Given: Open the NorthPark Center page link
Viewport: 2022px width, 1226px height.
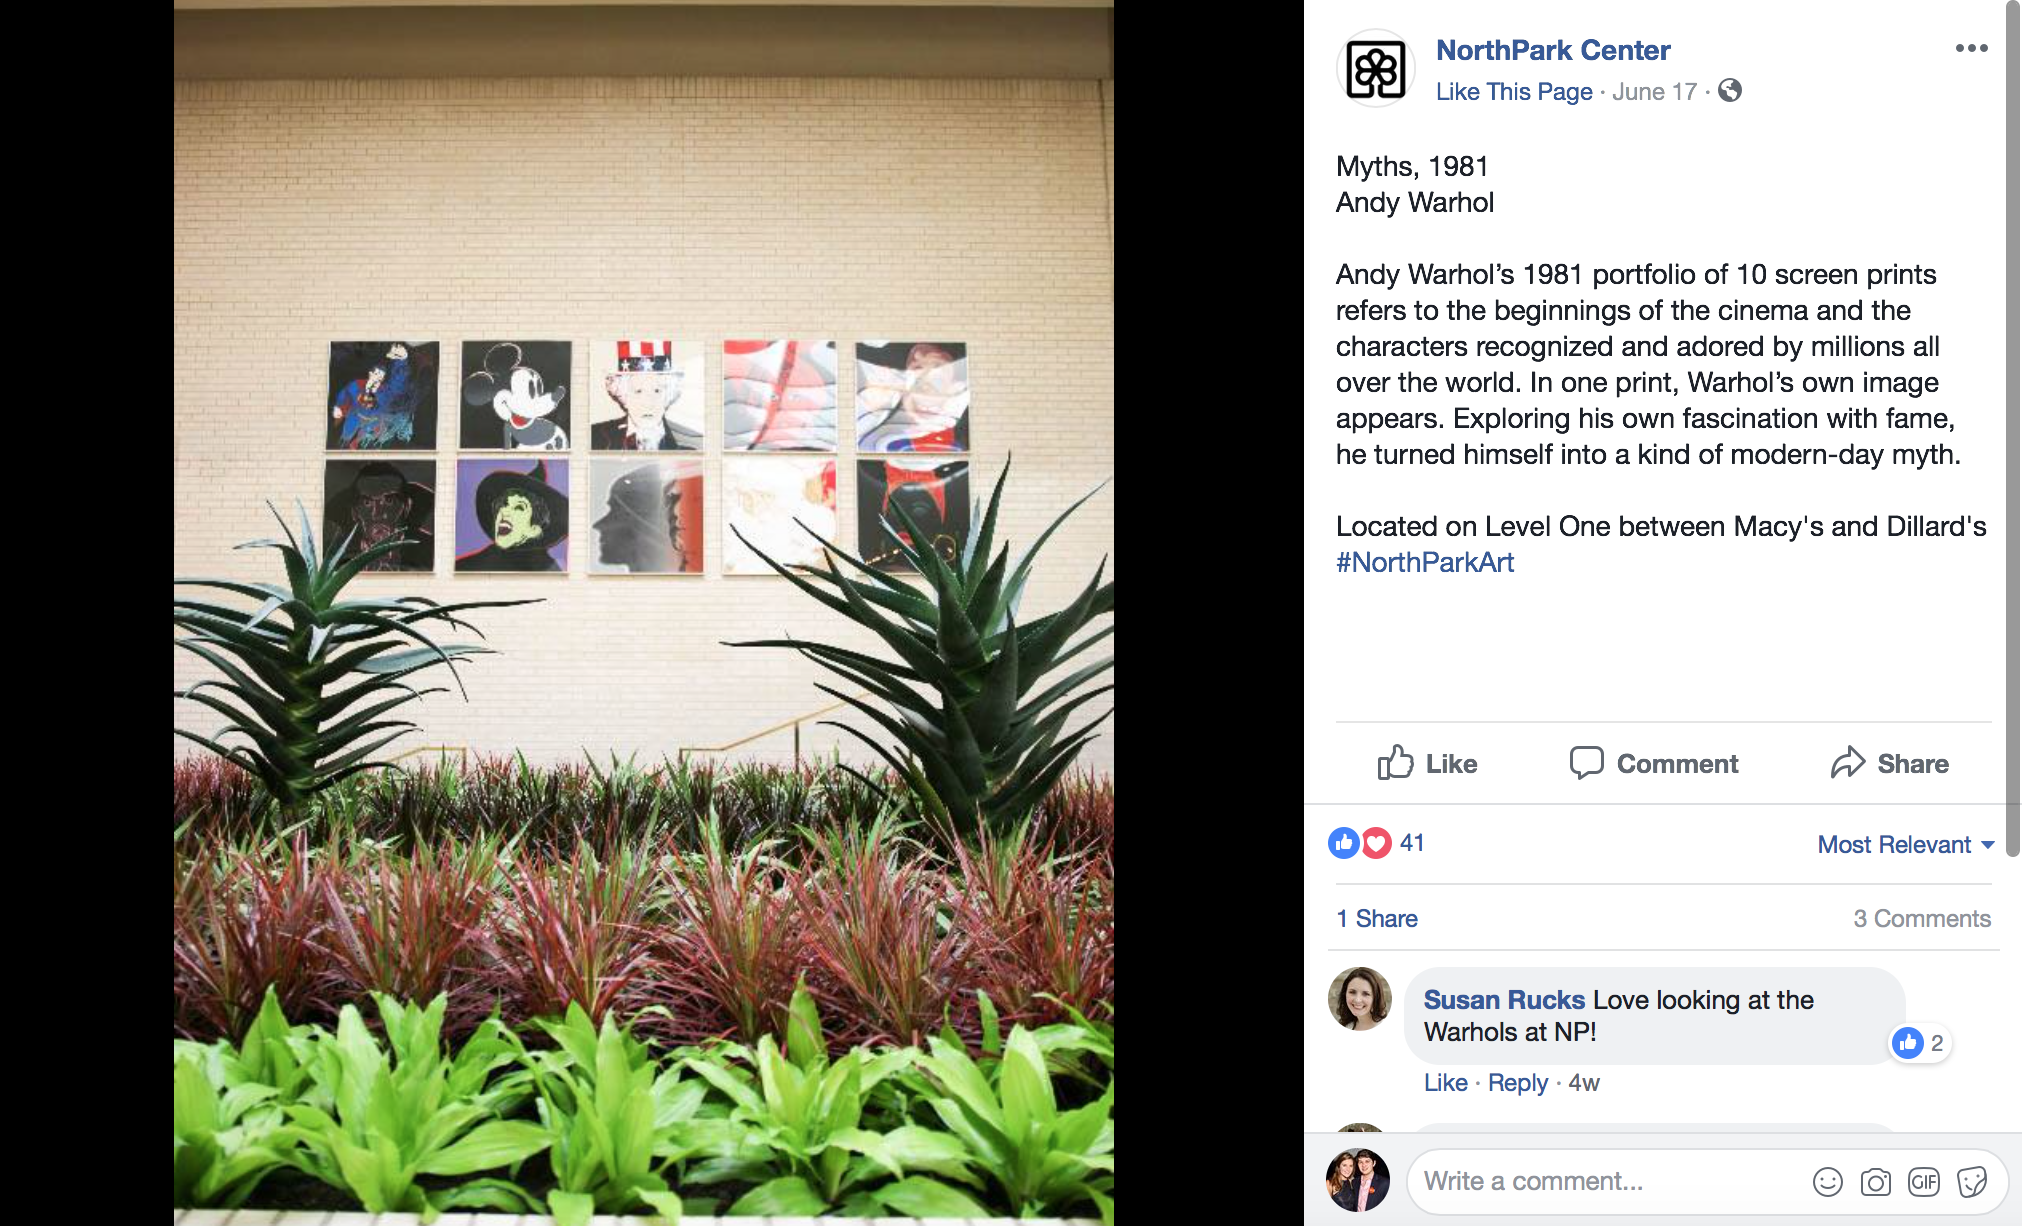Looking at the screenshot, I should pyautogui.click(x=1553, y=50).
